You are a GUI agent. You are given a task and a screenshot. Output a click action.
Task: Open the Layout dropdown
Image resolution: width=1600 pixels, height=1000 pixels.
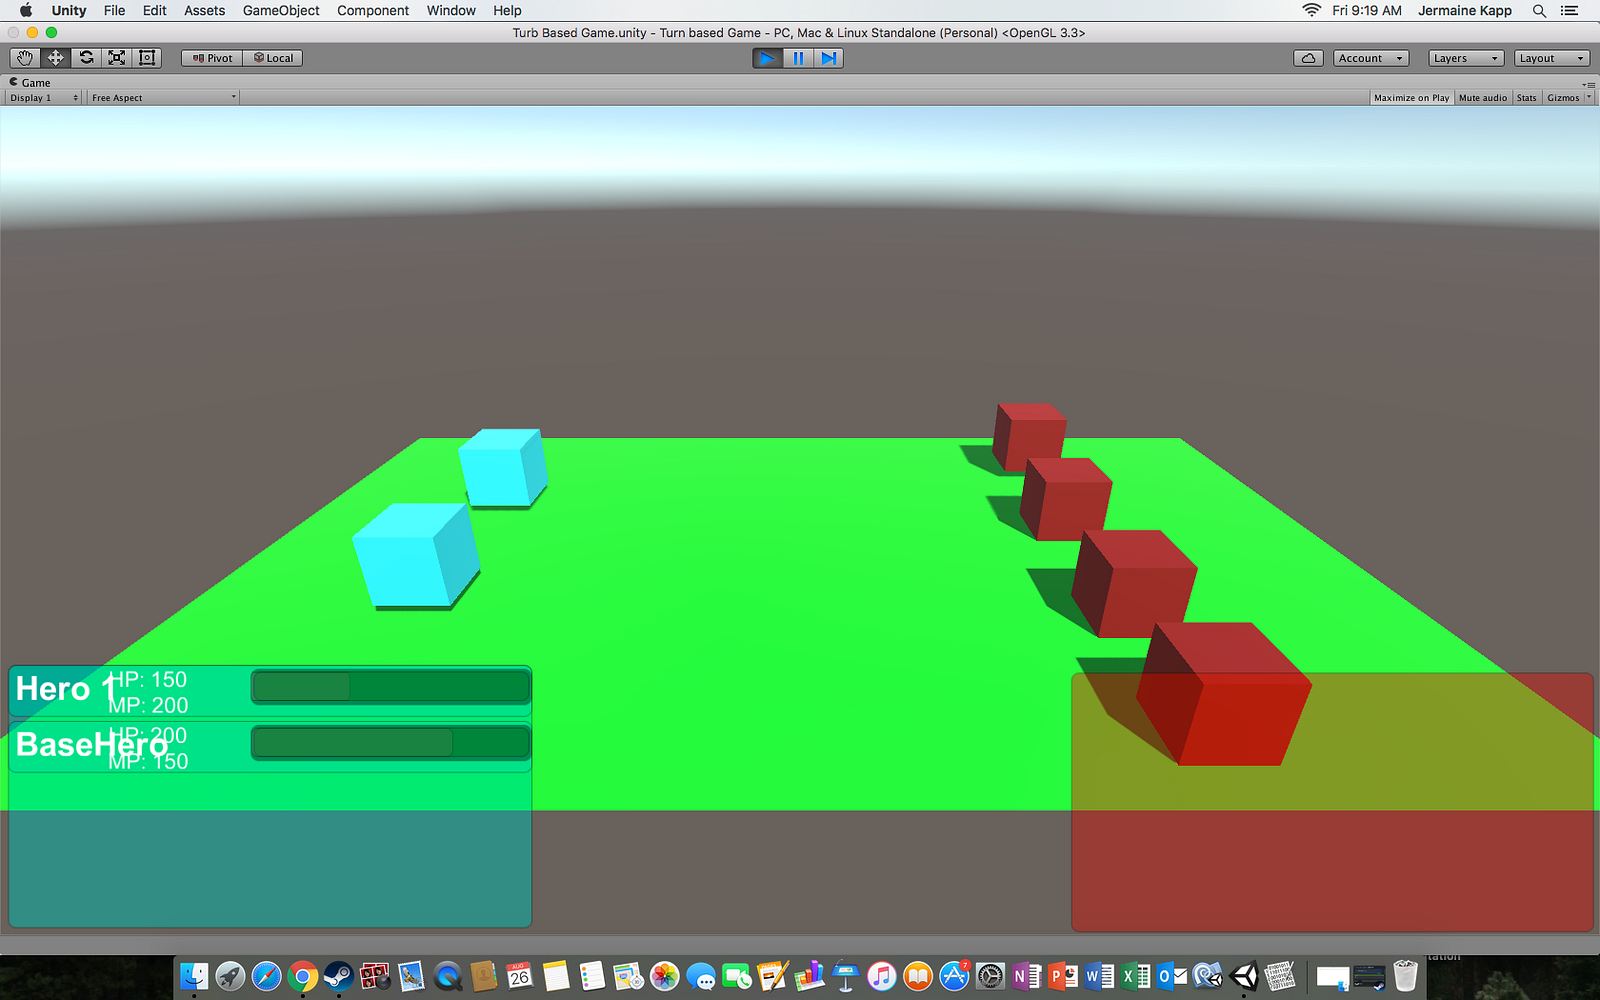pos(1552,58)
